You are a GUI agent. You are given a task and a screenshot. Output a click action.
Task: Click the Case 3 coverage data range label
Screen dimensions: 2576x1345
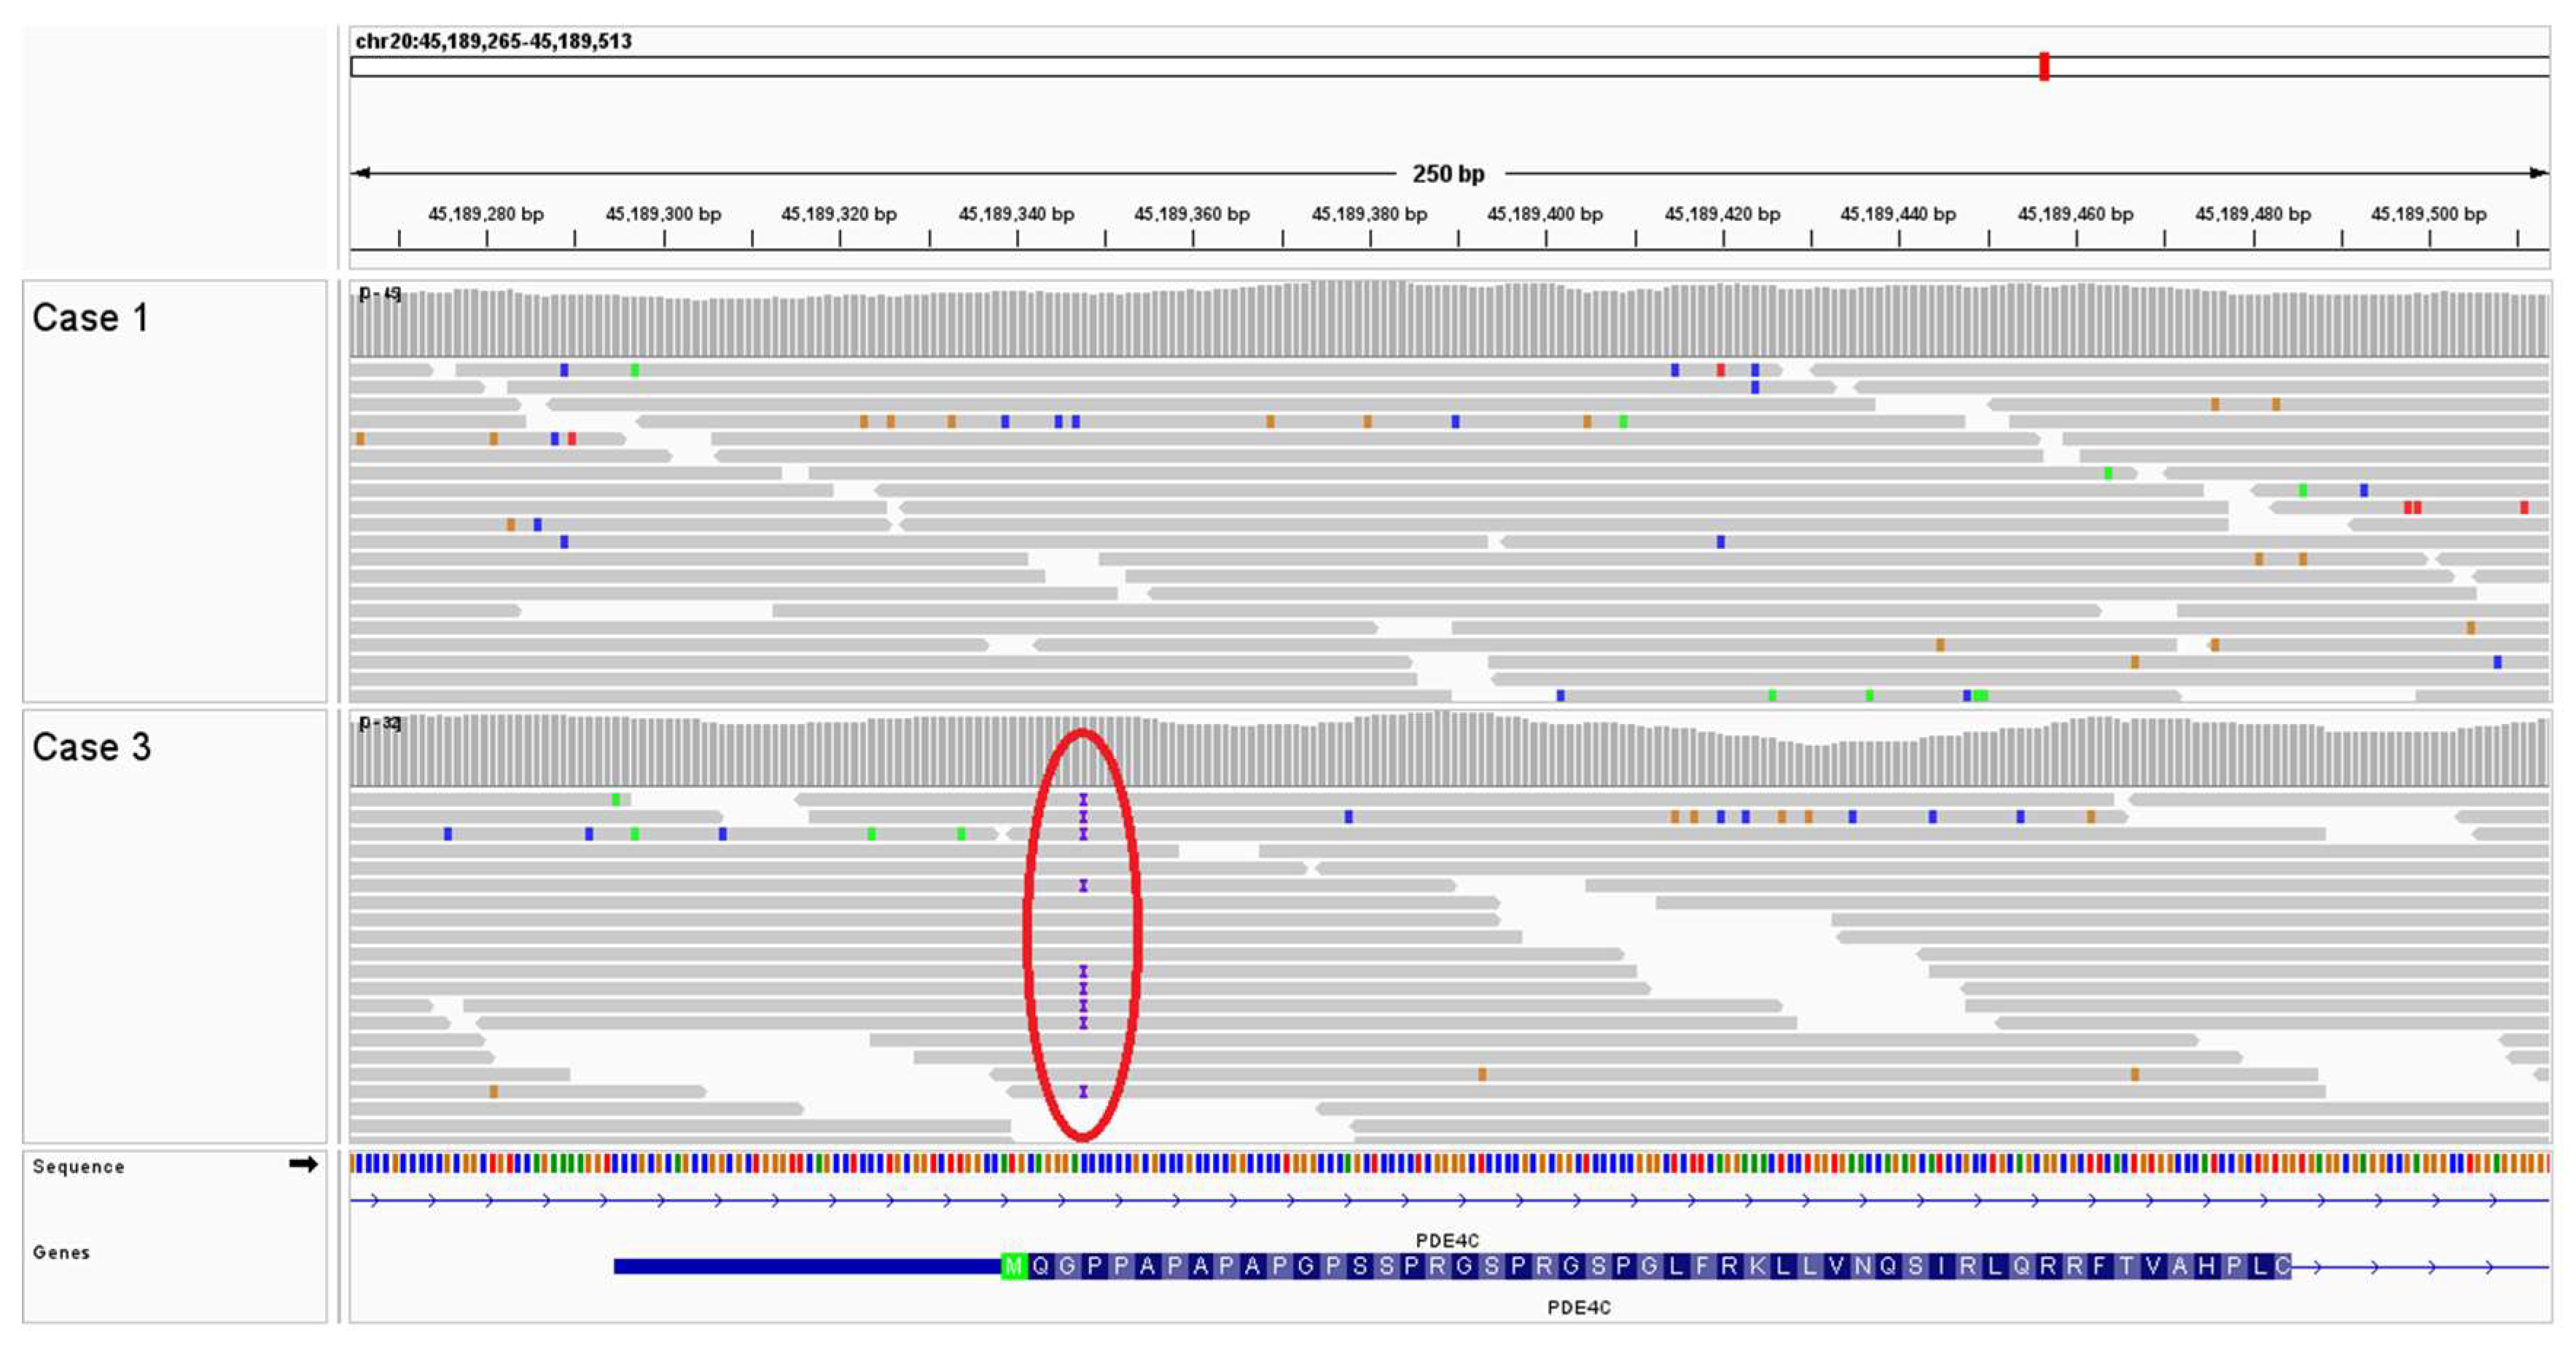(x=380, y=722)
